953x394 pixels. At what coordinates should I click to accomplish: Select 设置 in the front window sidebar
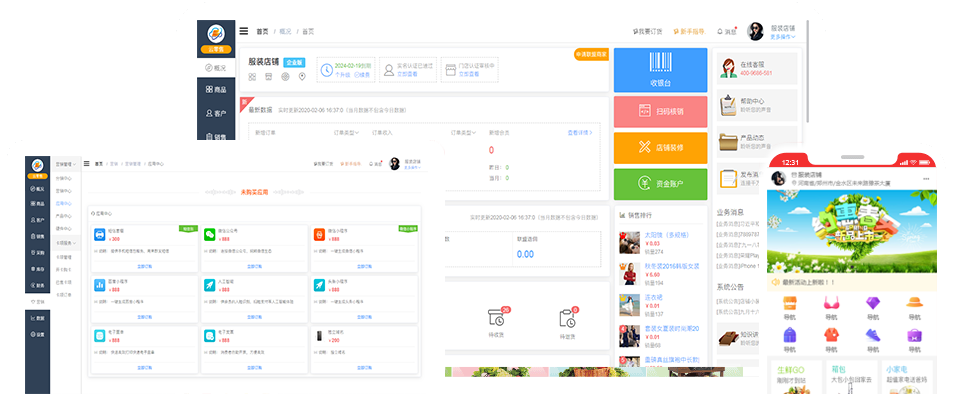[38, 334]
